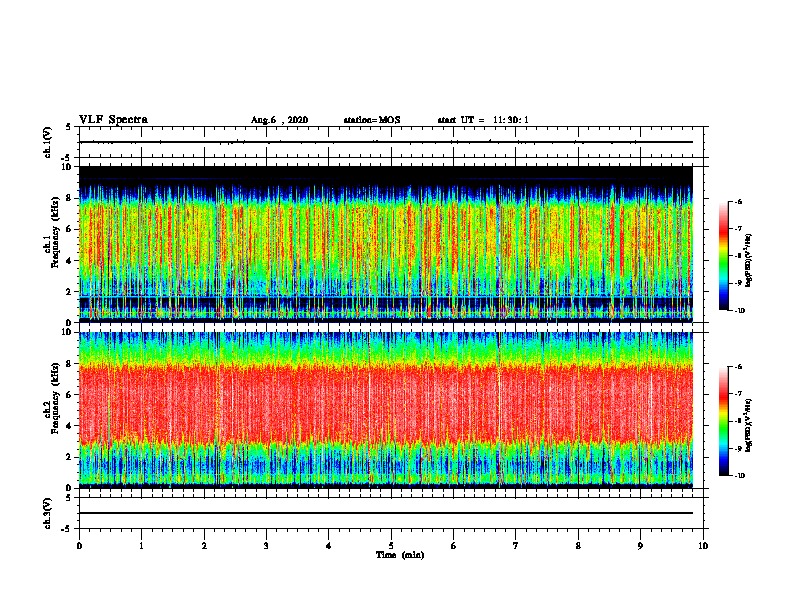792x612 pixels.
Task: Click the "Time (min)" axis title
Action: coord(400,555)
